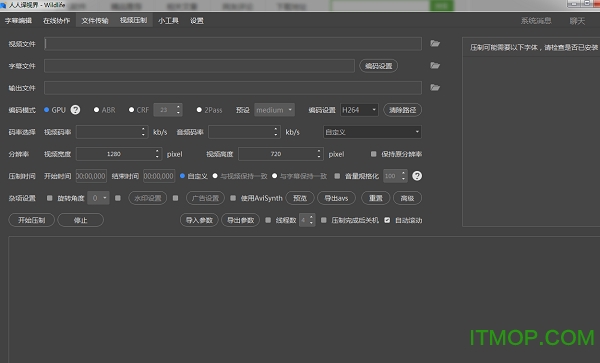Open folder browser for 输出文件
This screenshot has height=363, width=600.
coord(435,88)
